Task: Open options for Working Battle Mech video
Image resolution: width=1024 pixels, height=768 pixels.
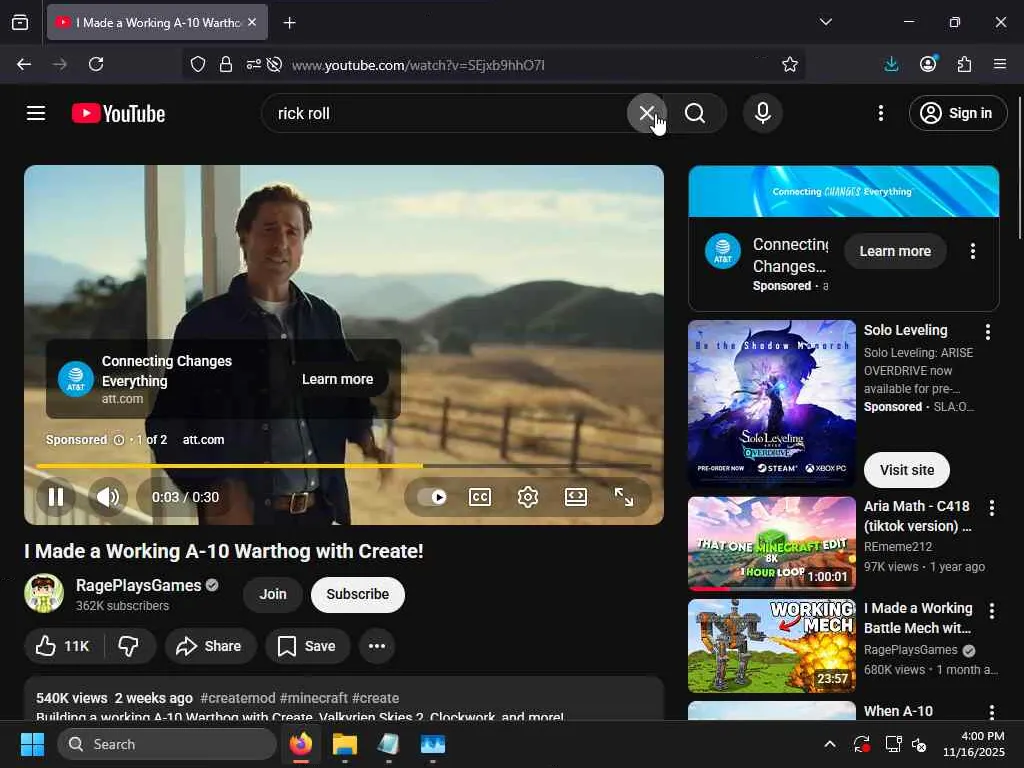Action: coord(991,611)
